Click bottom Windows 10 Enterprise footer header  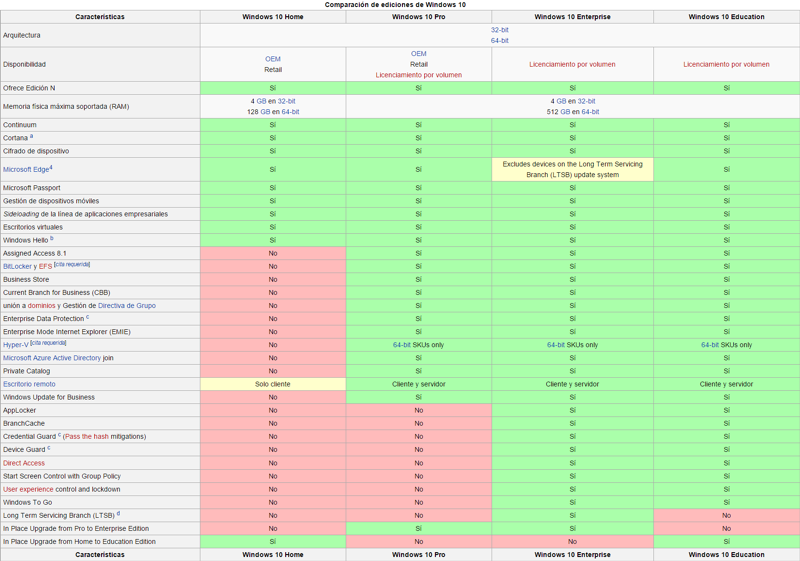pyautogui.click(x=572, y=555)
